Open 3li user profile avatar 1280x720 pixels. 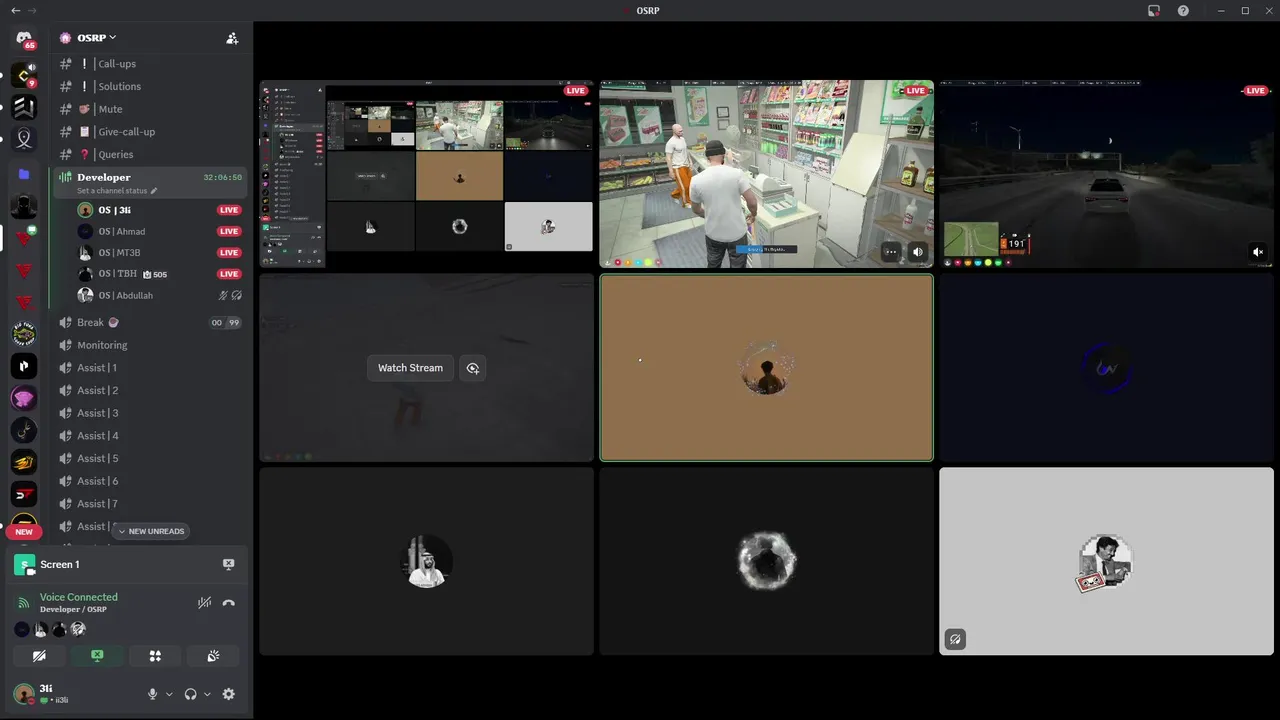click(24, 694)
